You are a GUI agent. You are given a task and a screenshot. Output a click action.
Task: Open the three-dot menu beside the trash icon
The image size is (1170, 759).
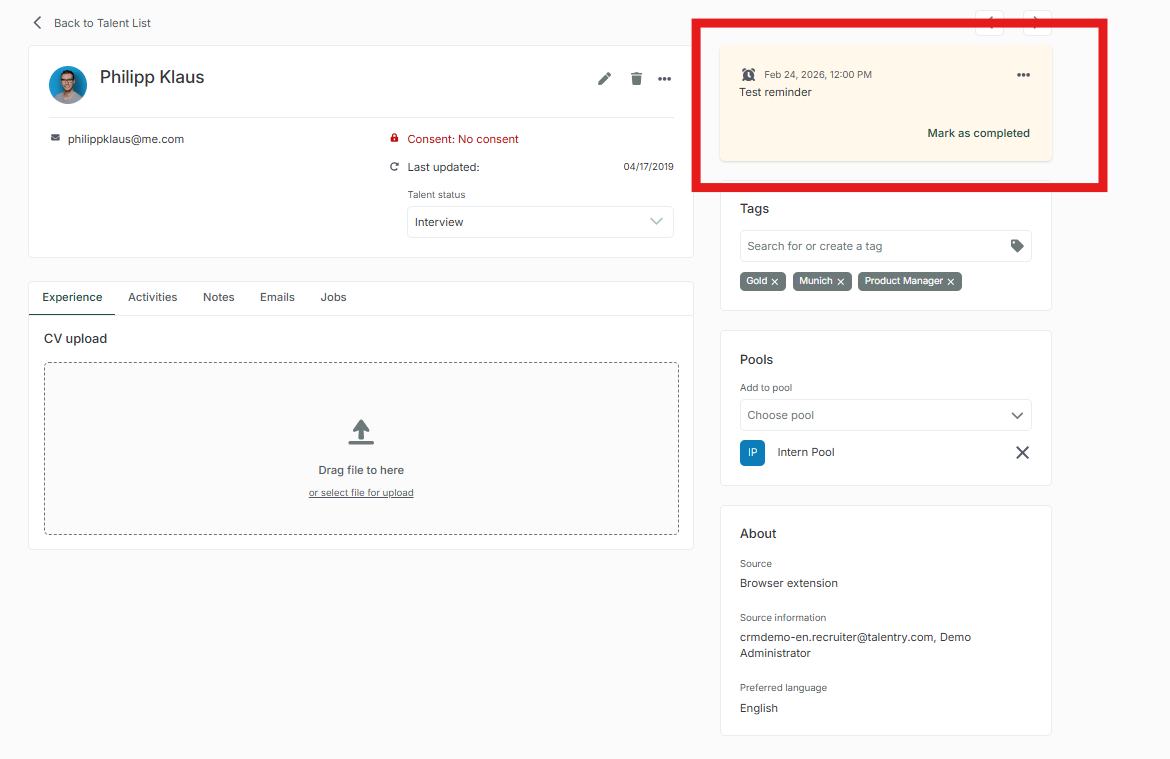664,79
